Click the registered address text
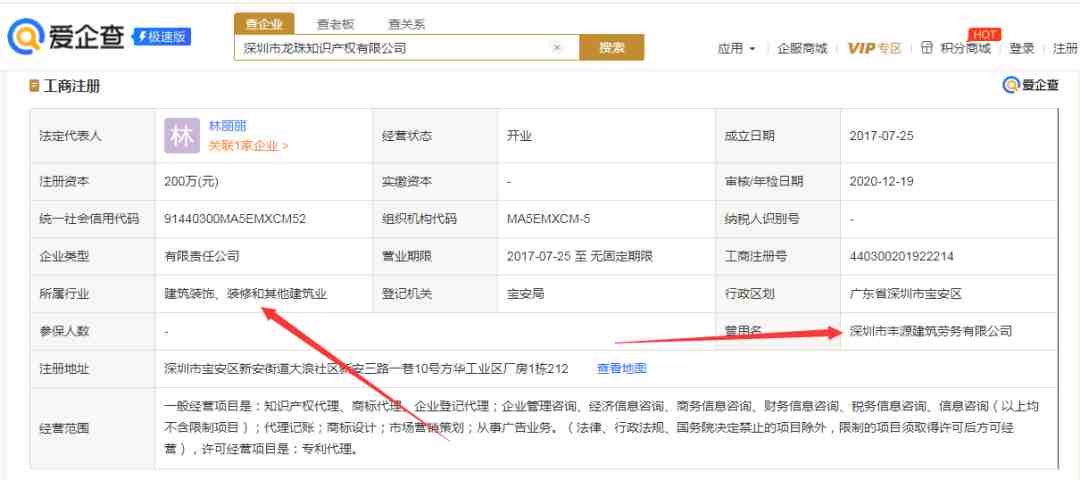The image size is (1080, 480). pos(366,368)
